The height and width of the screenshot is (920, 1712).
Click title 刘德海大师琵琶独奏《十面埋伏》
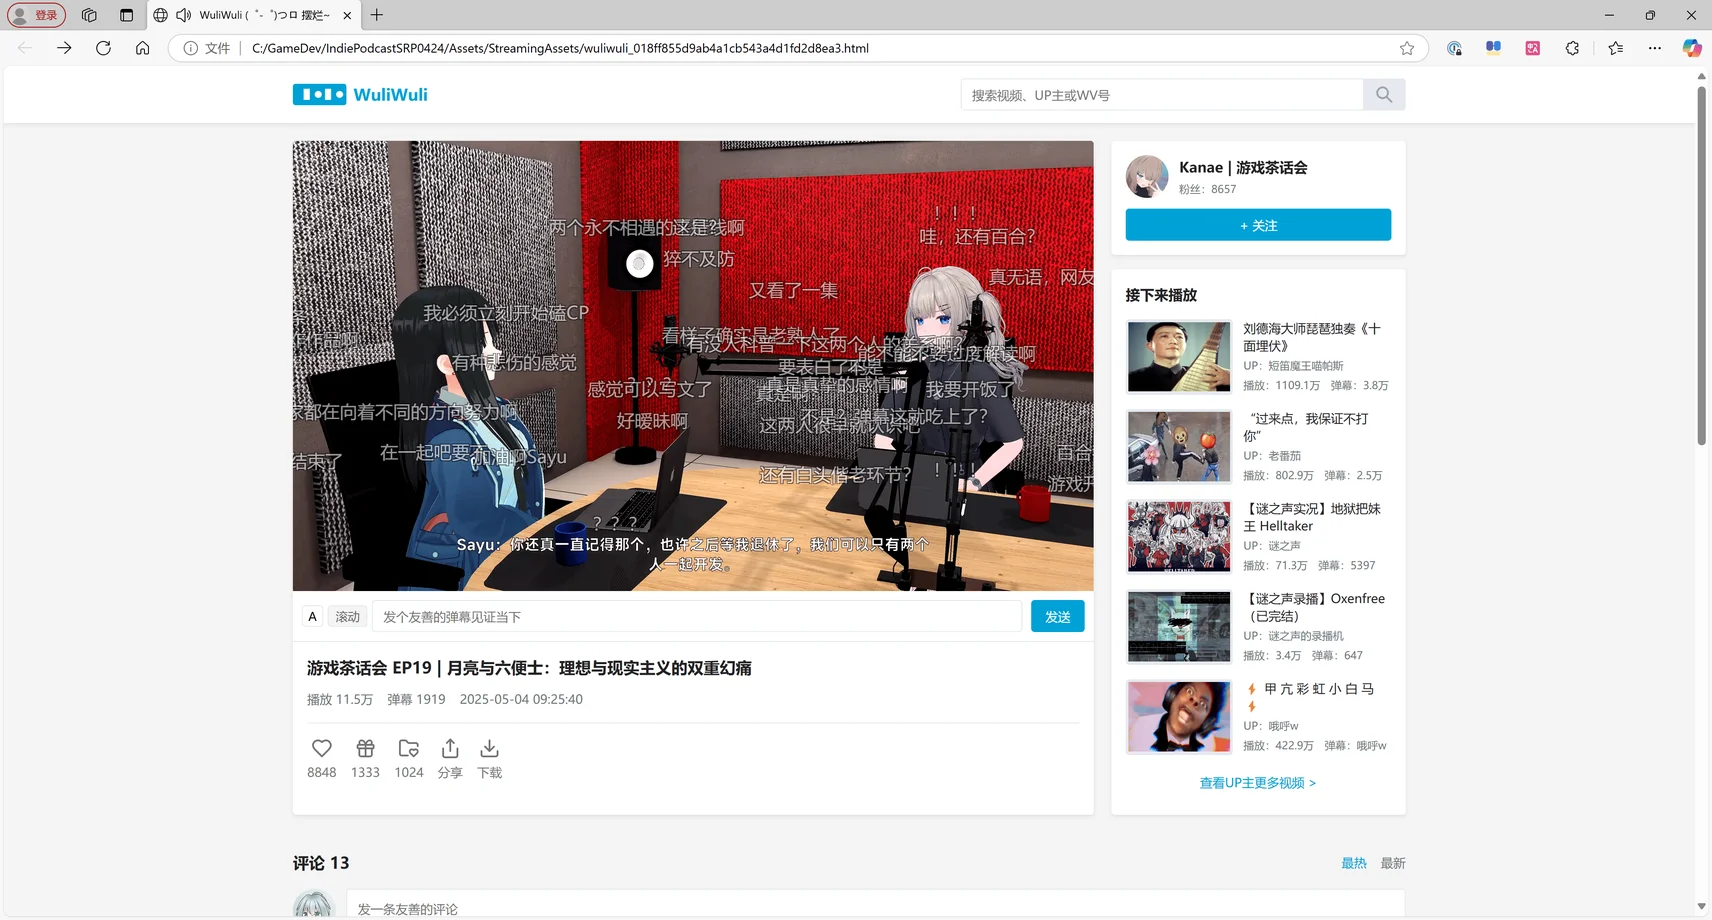(1312, 337)
